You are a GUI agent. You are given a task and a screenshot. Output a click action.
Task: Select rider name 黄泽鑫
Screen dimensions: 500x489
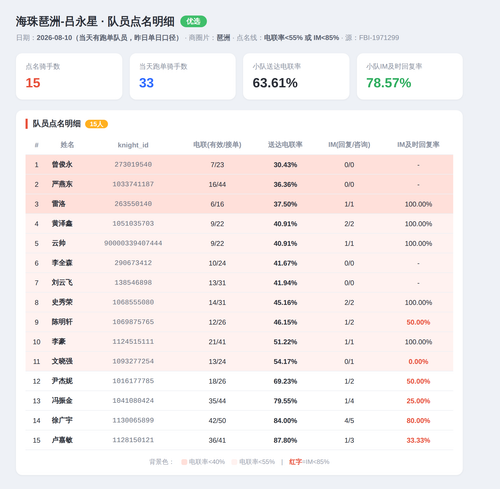[x=62, y=223]
